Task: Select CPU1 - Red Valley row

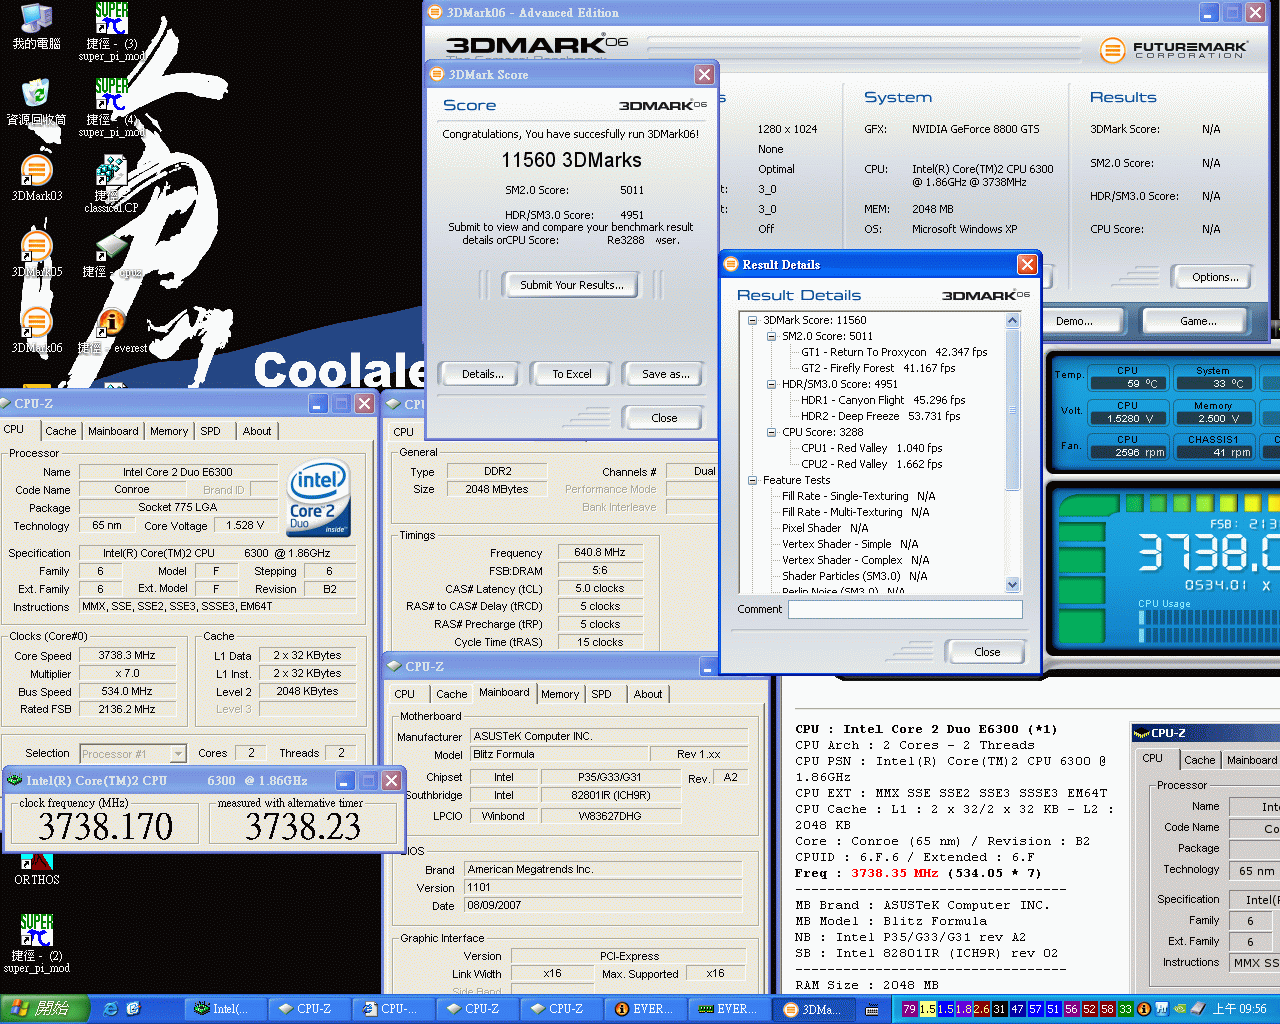Action: 871,448
